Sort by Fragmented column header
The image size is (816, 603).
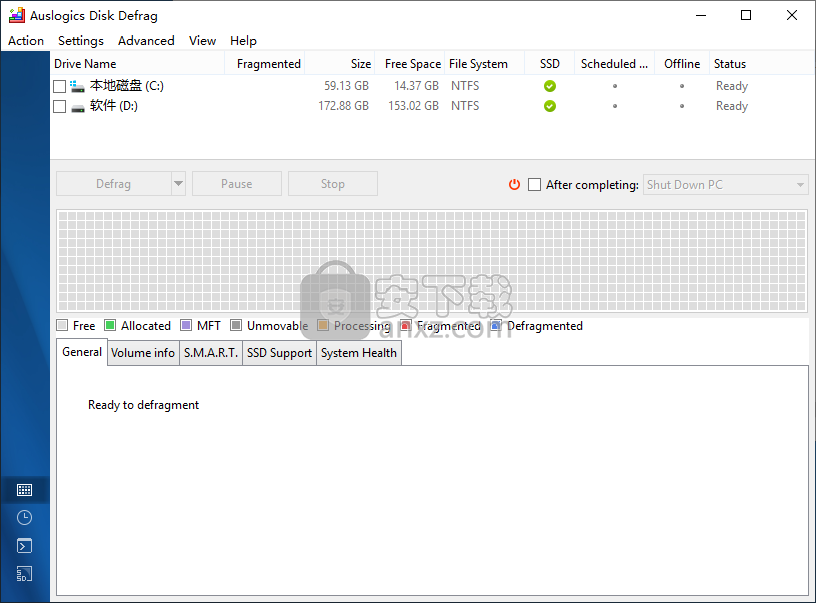(x=265, y=63)
